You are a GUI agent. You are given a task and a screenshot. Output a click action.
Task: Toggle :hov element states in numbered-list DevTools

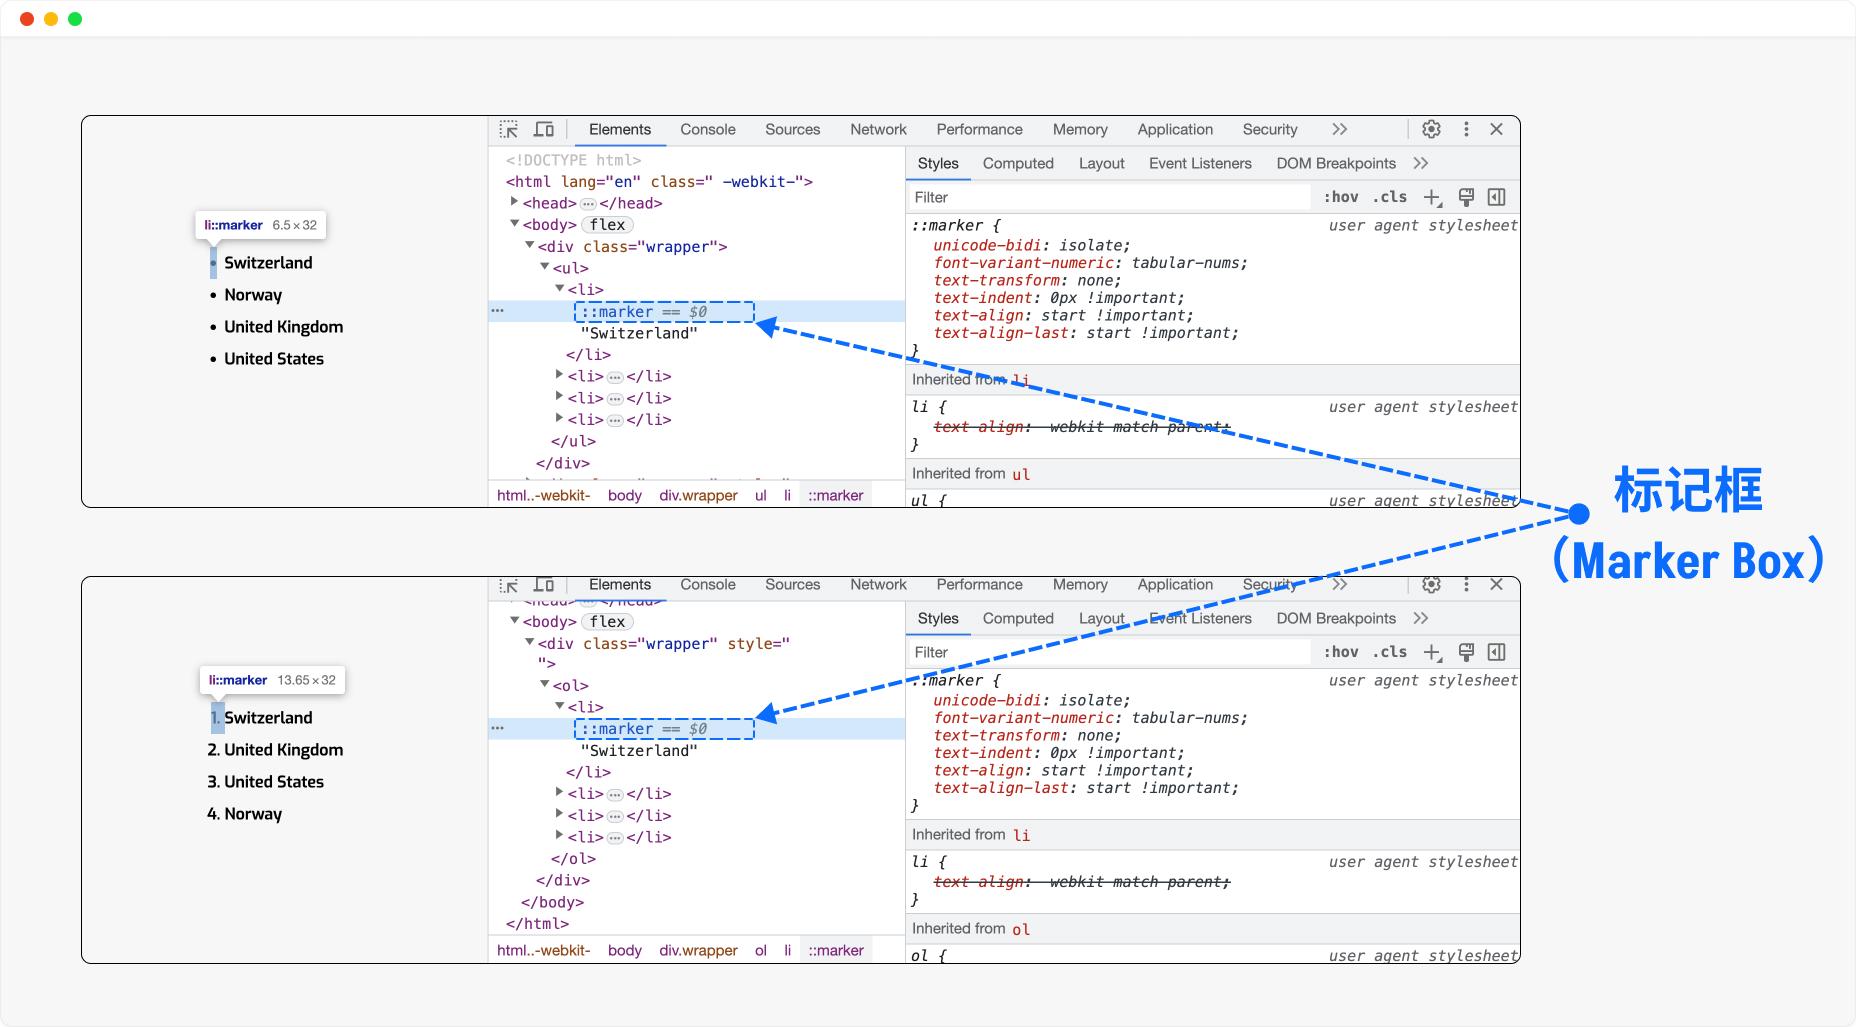[1341, 652]
